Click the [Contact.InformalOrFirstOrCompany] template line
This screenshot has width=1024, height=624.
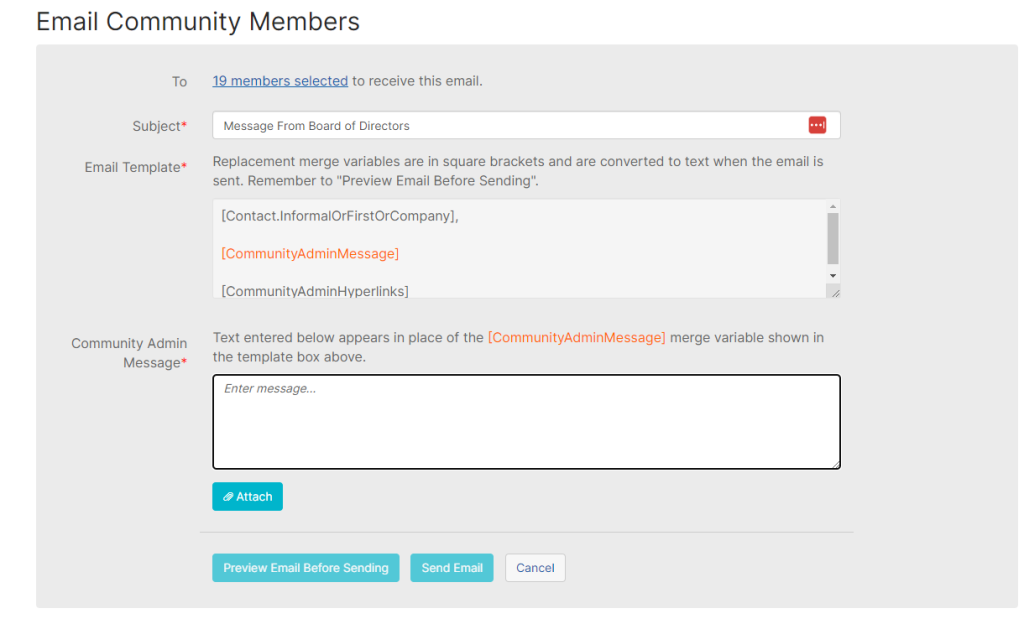pos(340,216)
